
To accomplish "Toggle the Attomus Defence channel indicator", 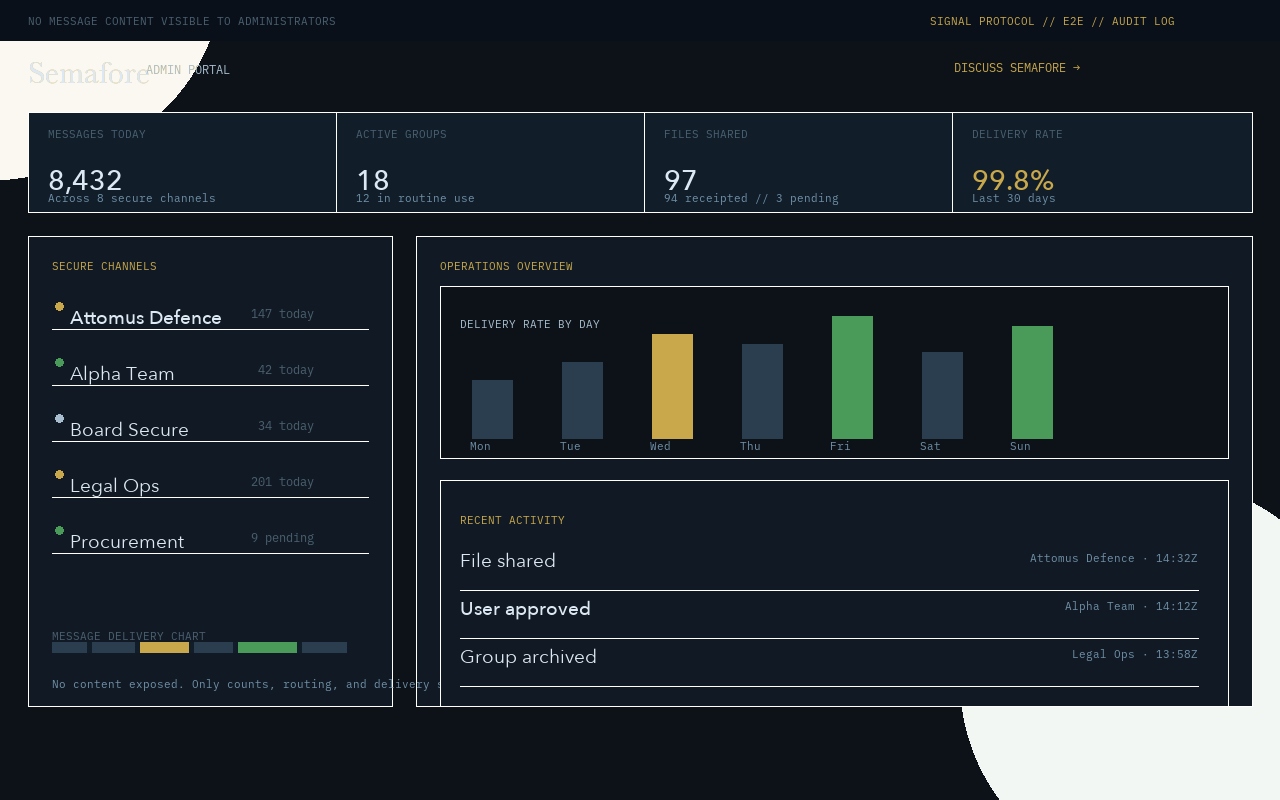I will pos(59,307).
